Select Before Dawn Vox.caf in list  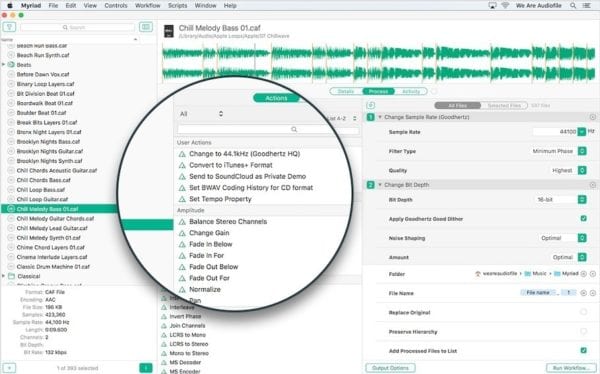click(x=43, y=74)
